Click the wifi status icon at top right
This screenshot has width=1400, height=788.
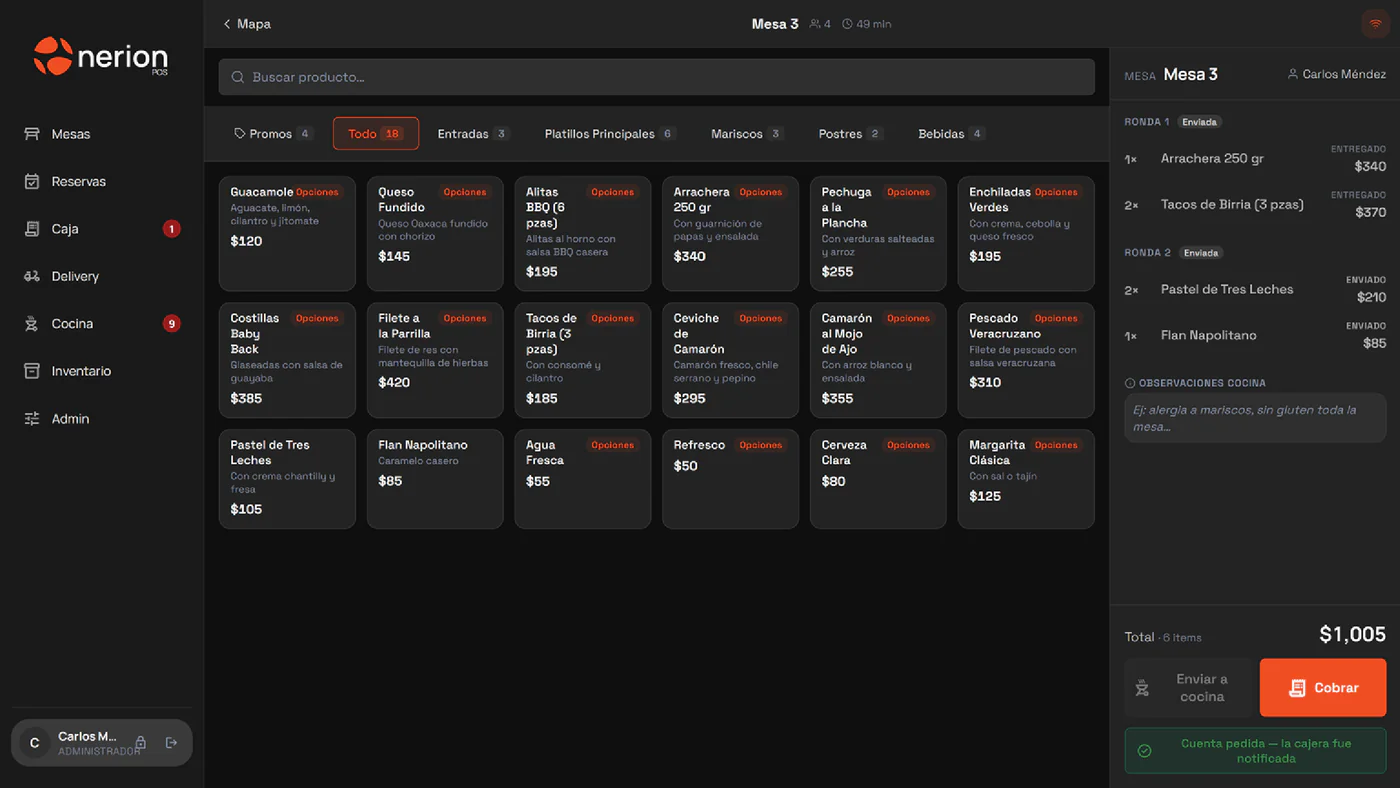click(1376, 24)
